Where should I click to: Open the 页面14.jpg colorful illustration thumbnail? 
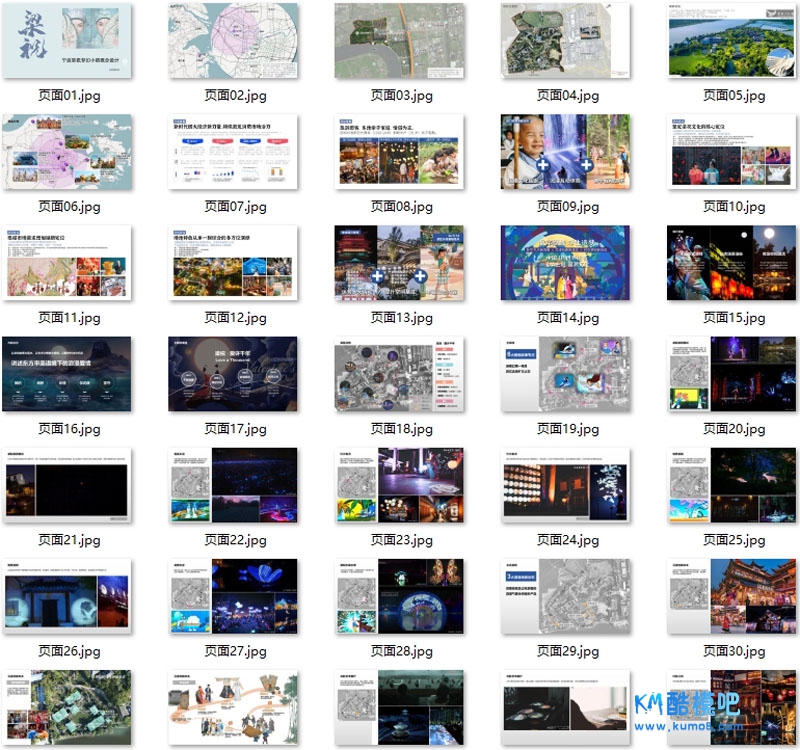[x=565, y=262]
